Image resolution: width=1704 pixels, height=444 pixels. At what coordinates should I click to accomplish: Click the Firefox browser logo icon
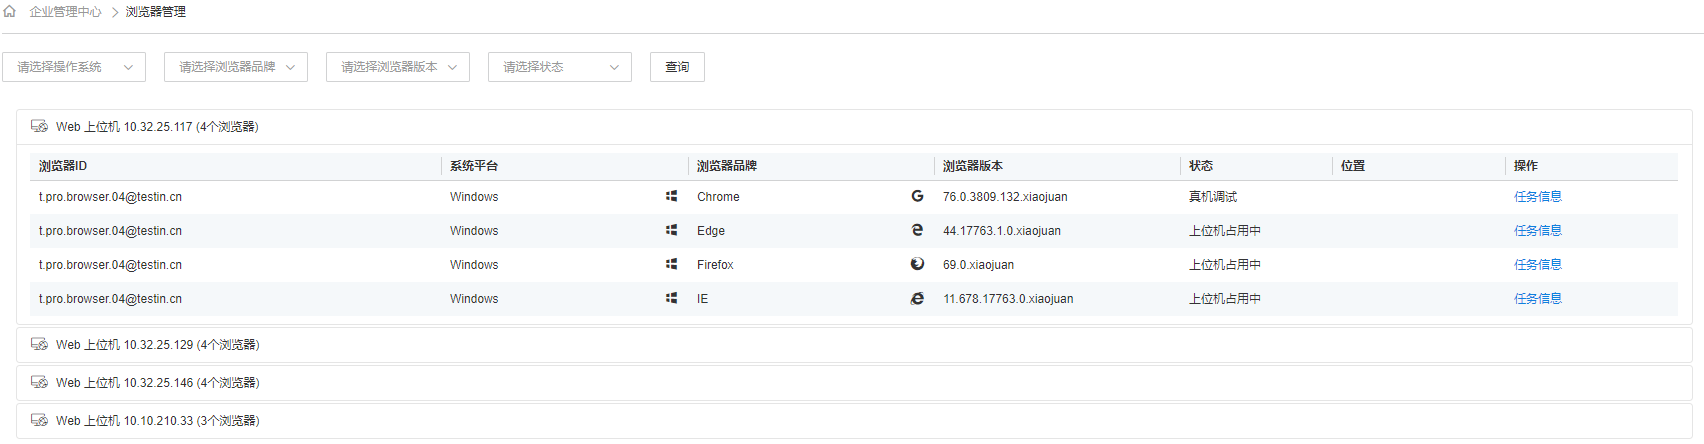coord(917,264)
